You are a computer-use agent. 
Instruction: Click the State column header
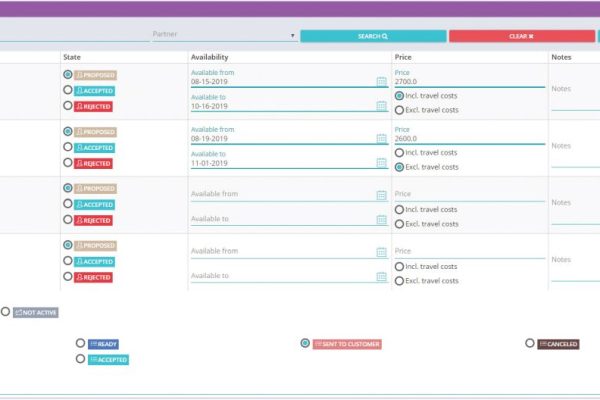coord(72,57)
